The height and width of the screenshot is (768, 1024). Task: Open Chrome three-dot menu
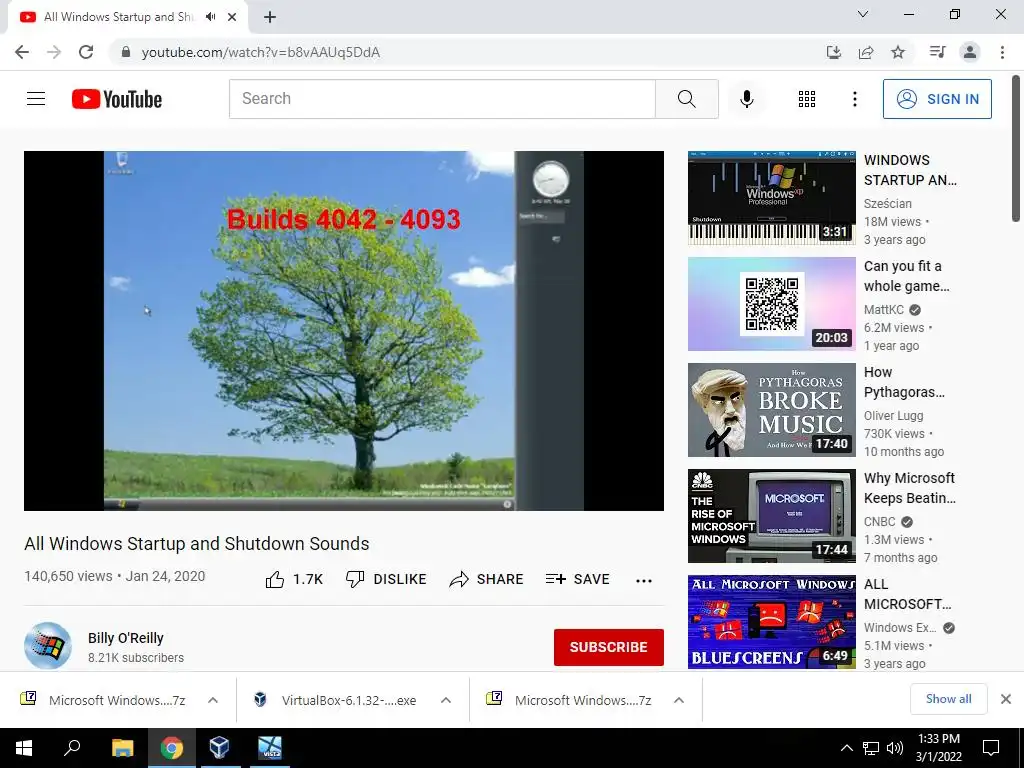[1002, 52]
